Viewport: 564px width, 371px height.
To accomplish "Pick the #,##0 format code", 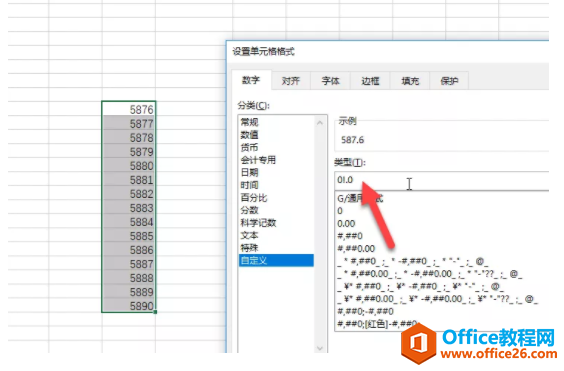I will coord(350,236).
